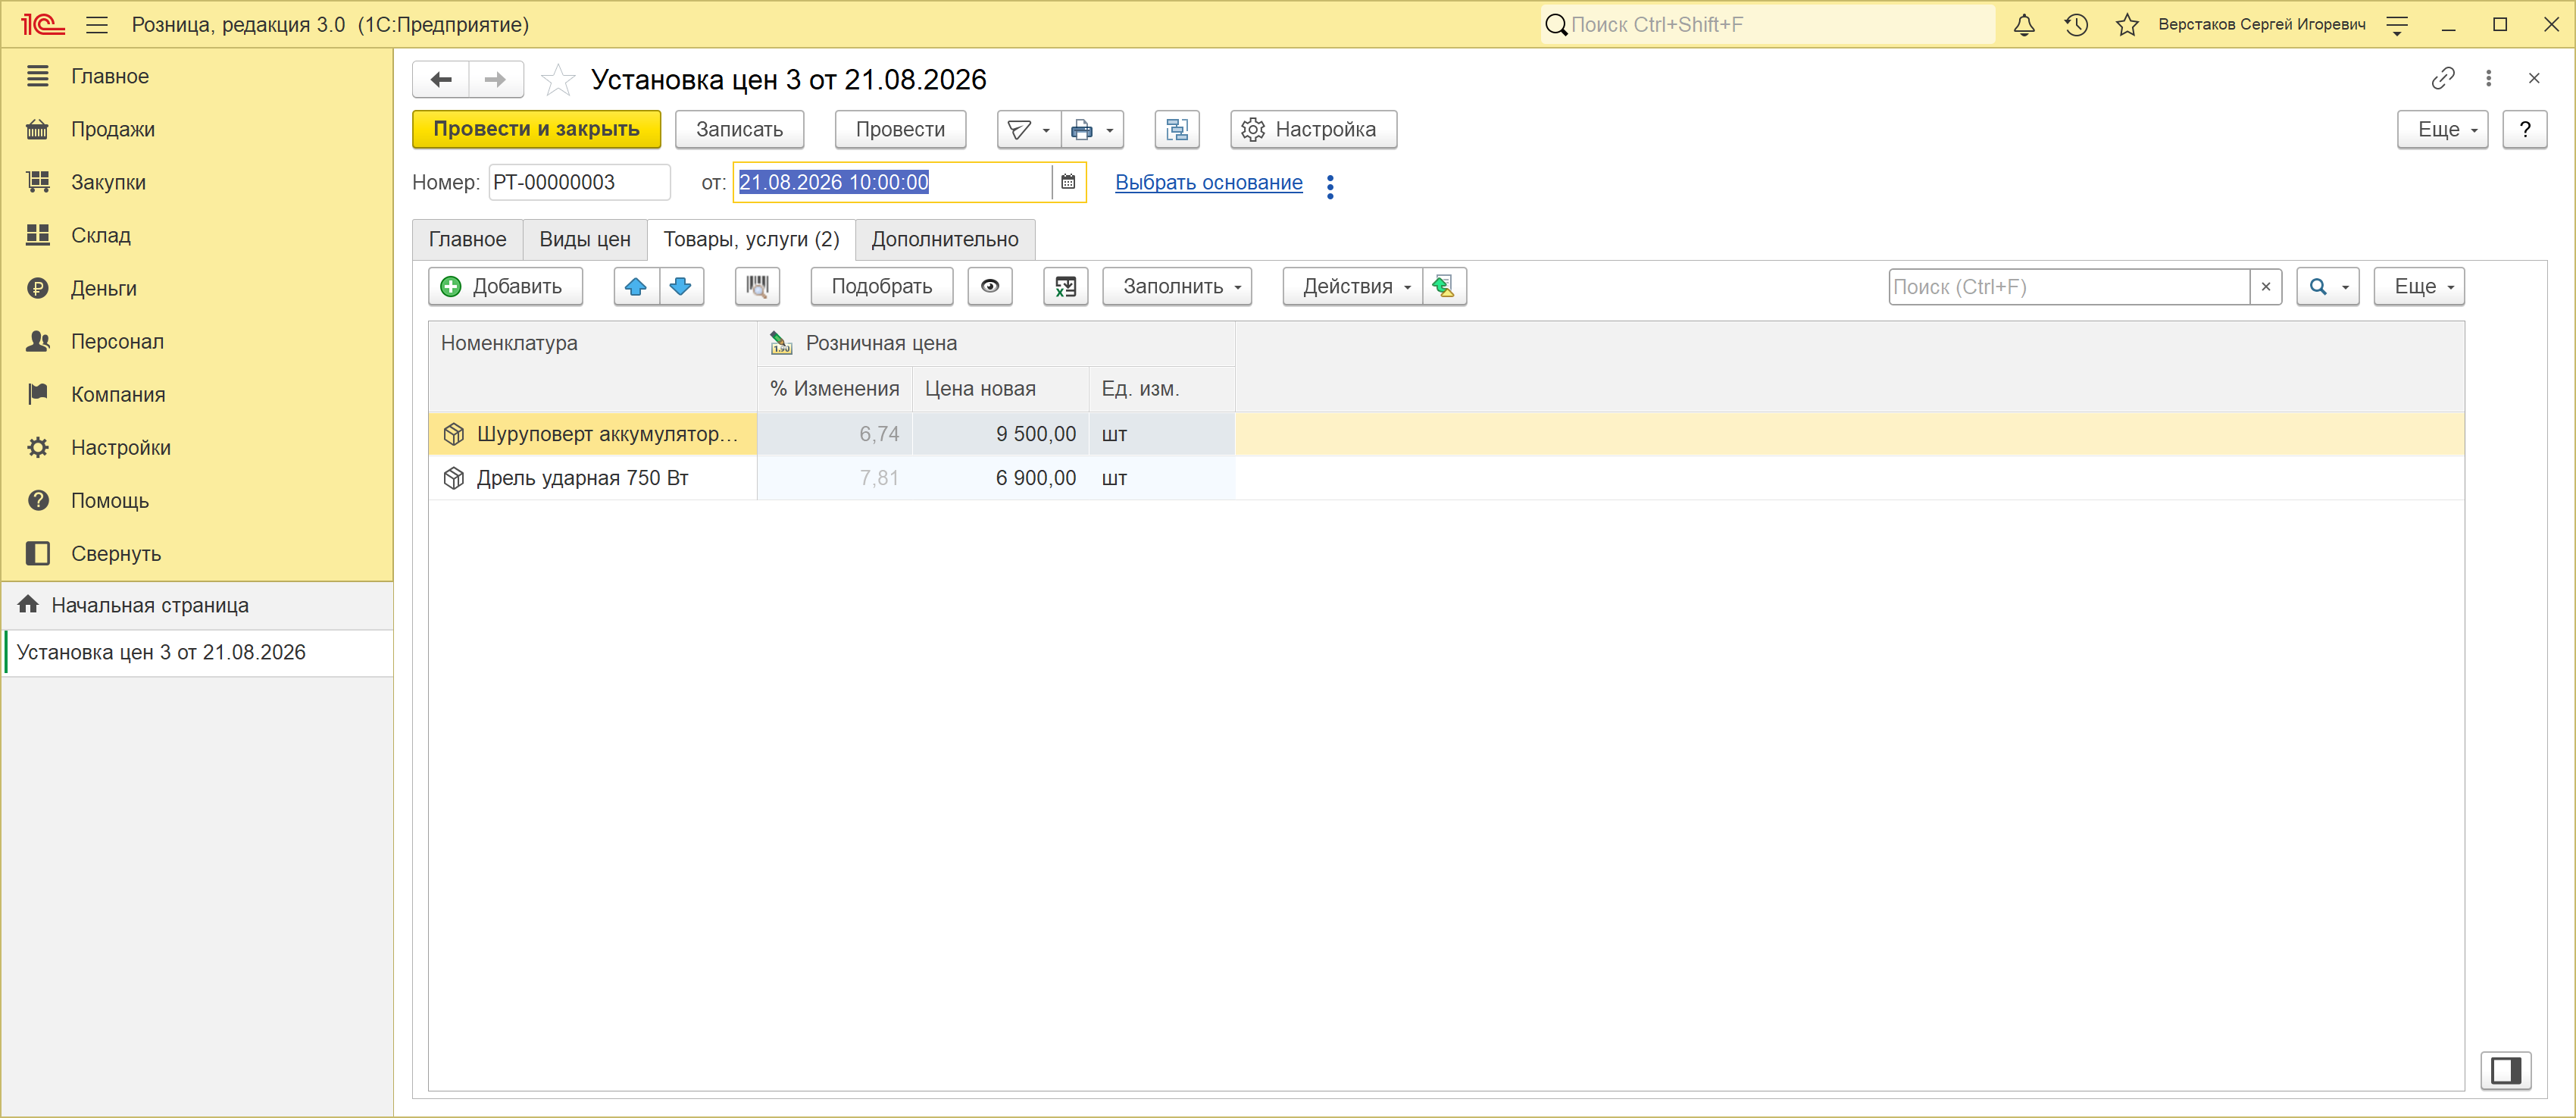This screenshot has height=1118, width=2576.
Task: Click the Дрель ударная item row icon
Action: tap(454, 478)
